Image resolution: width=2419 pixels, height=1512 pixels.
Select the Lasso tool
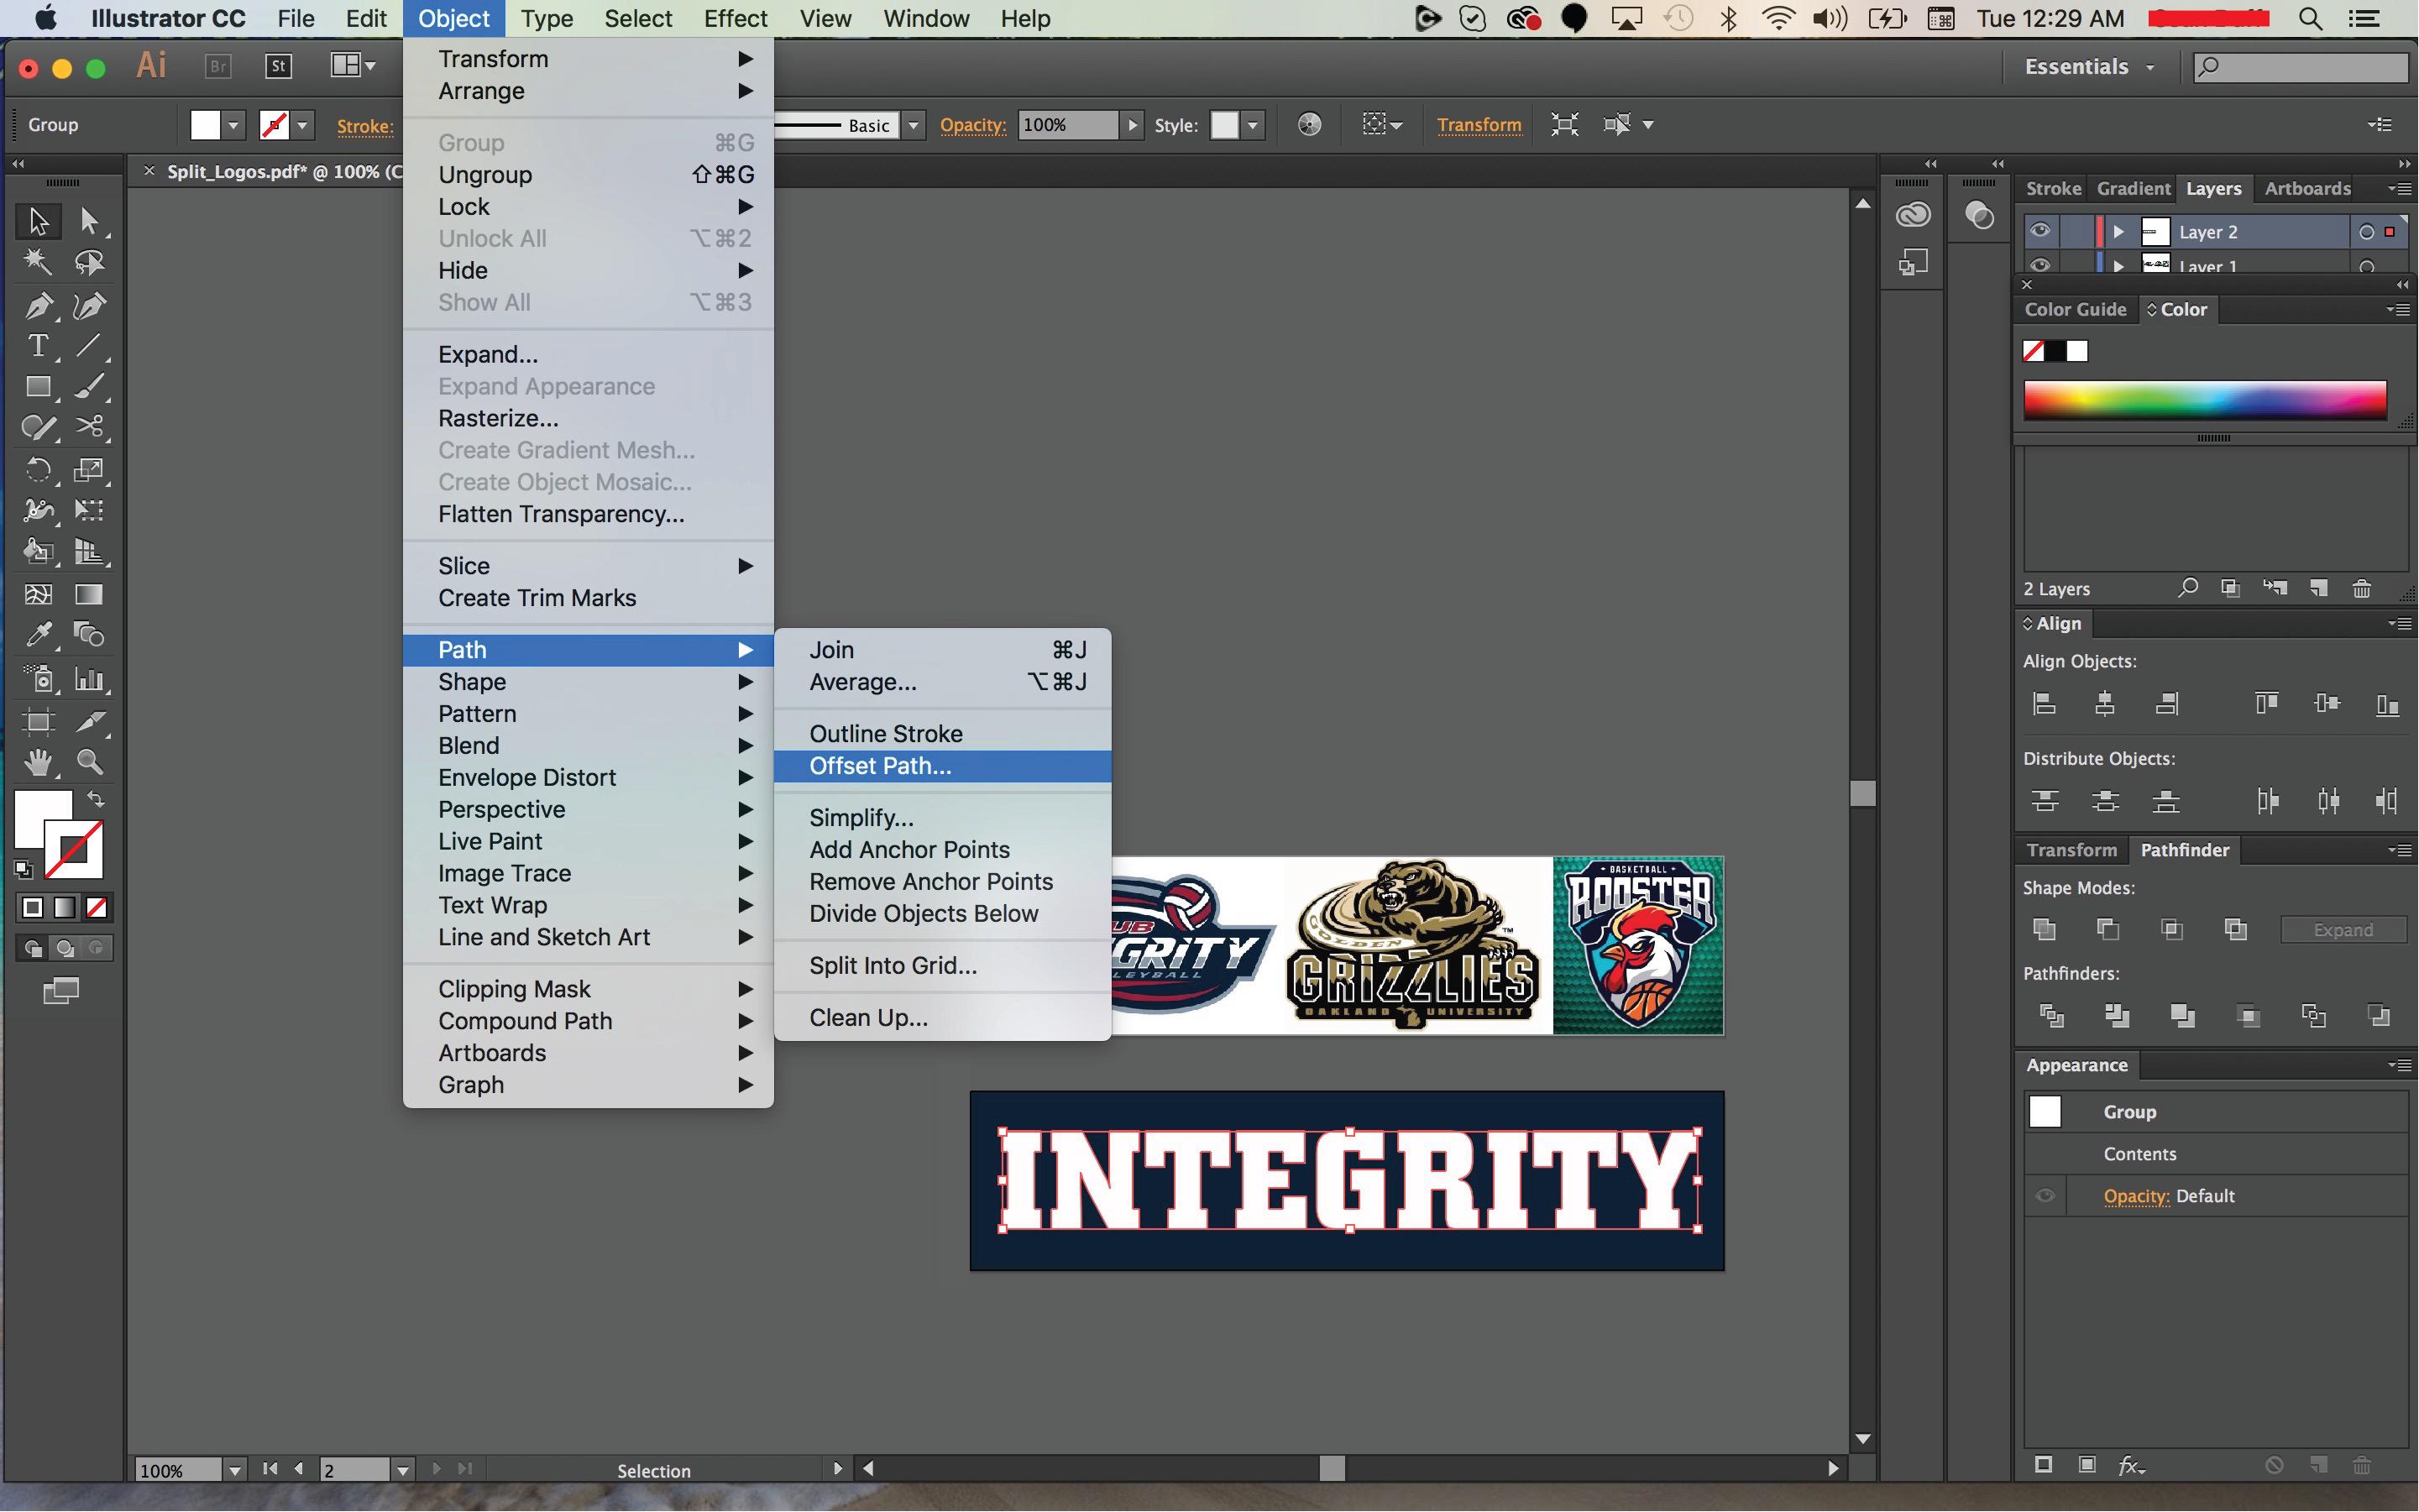(89, 262)
